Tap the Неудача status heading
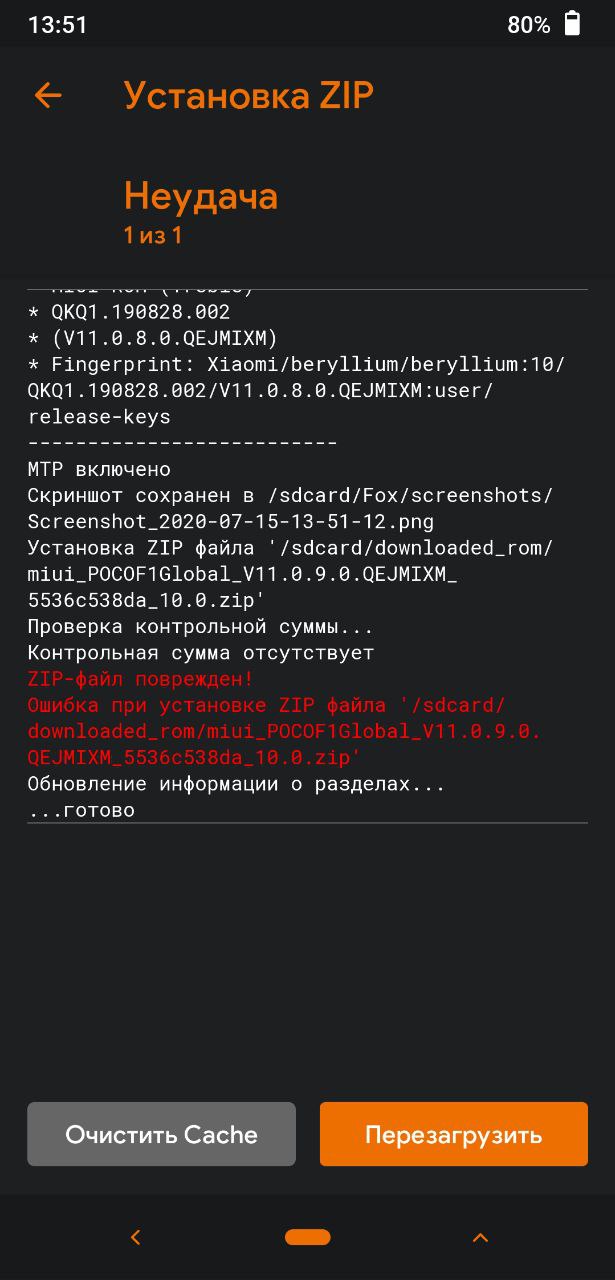The width and height of the screenshot is (615, 1280). [x=200, y=196]
